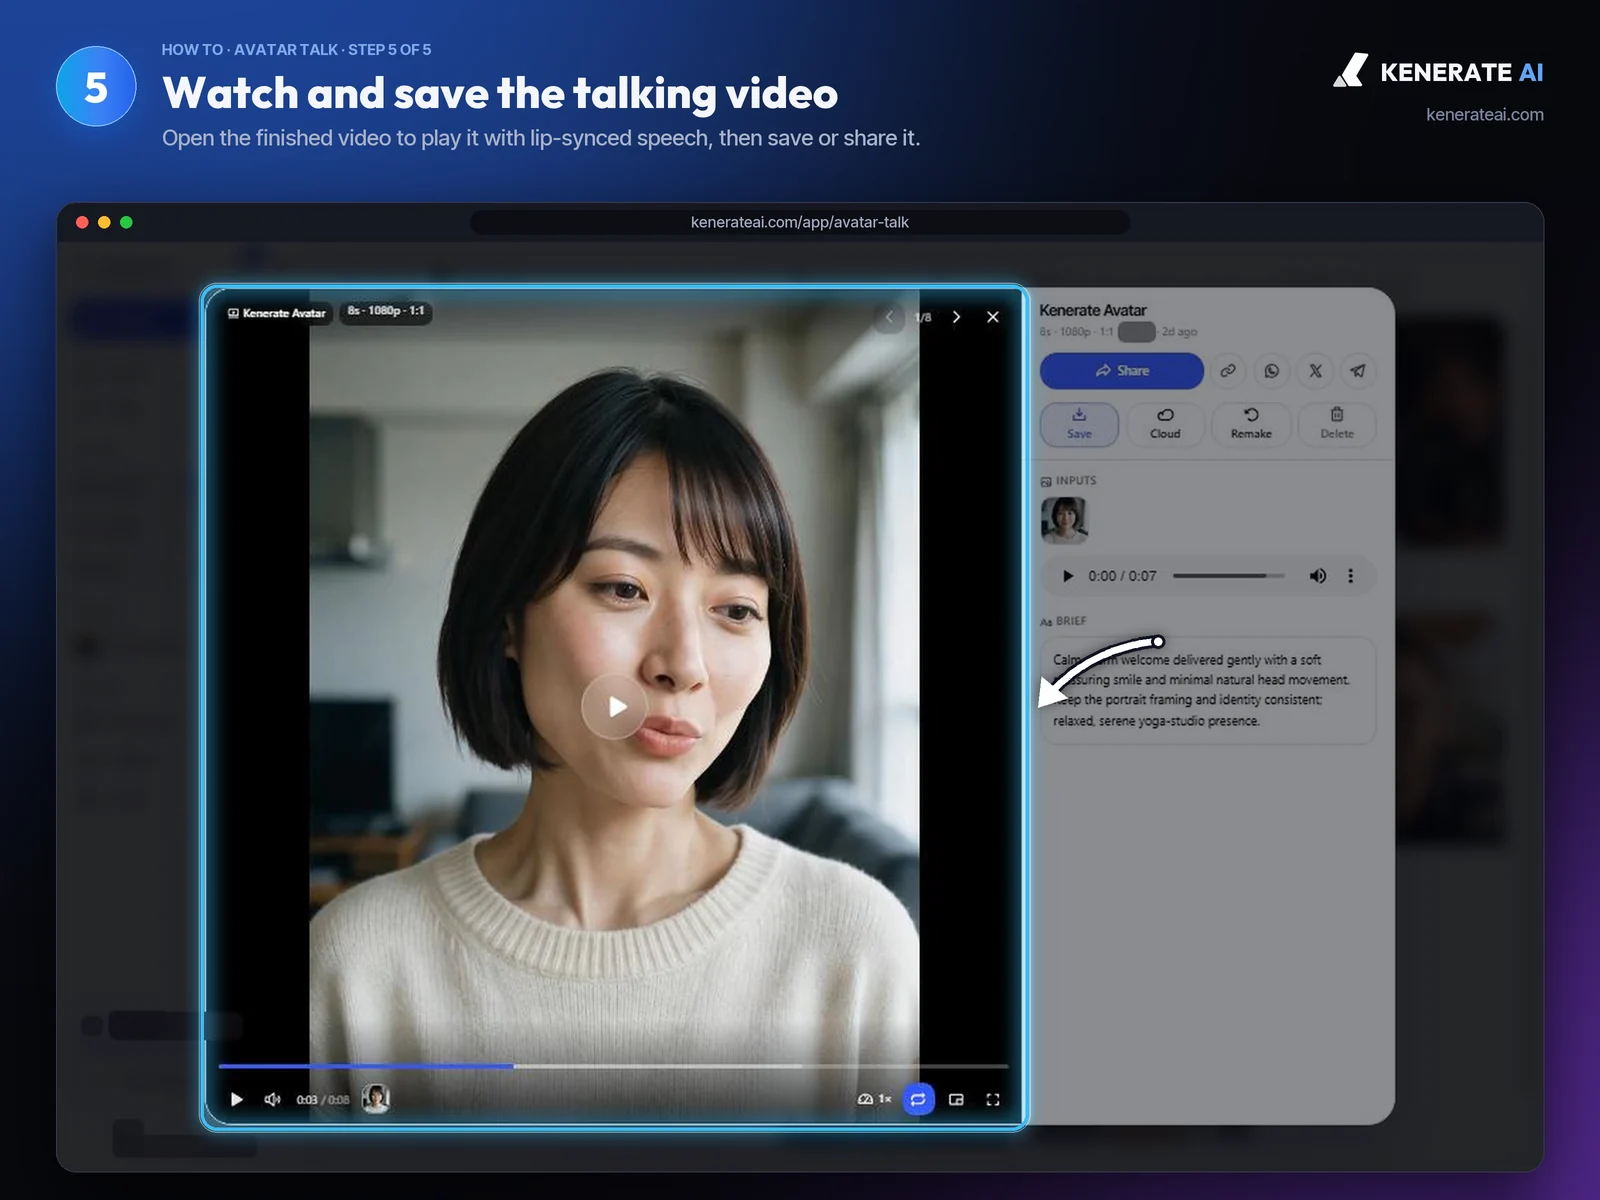Click the avatar thumbnail in player controls
This screenshot has width=1600, height=1200.
(x=376, y=1098)
